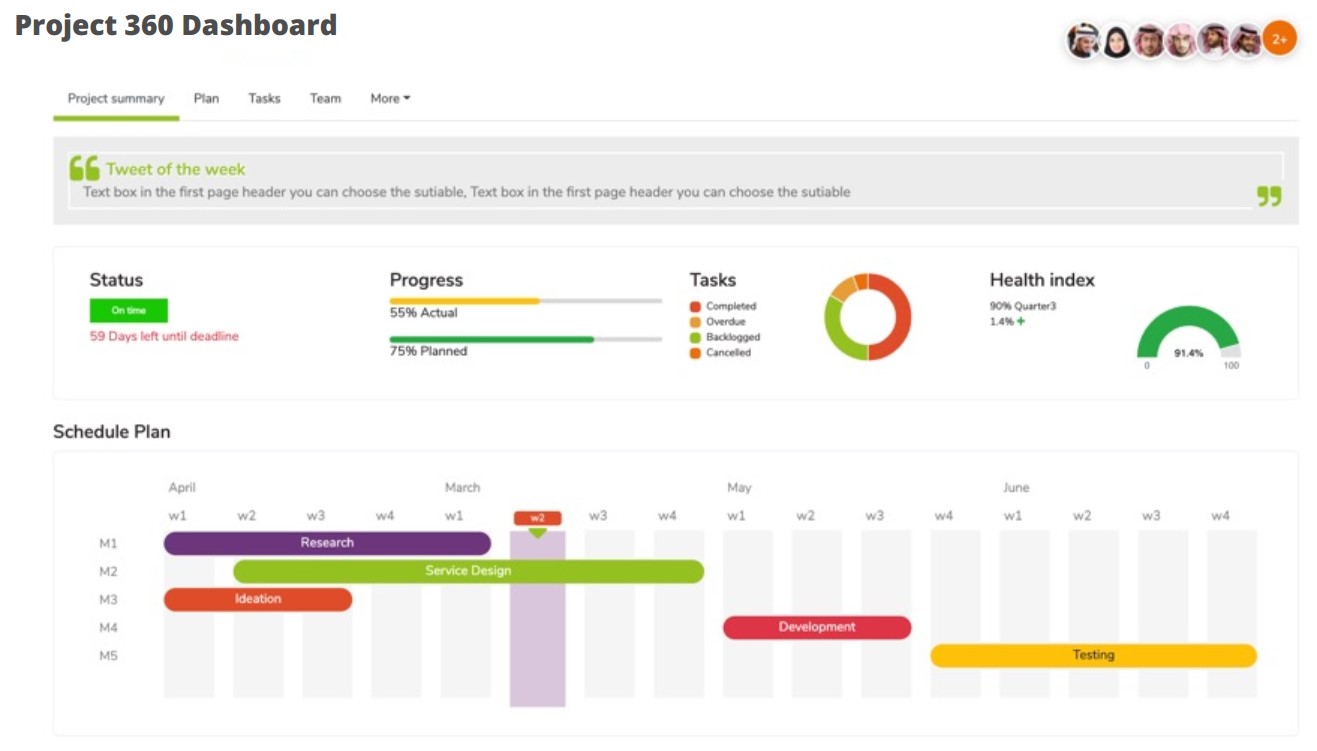Click the orange 2+ team members badge
Screen dimensions: 1317x751
[x=1279, y=40]
